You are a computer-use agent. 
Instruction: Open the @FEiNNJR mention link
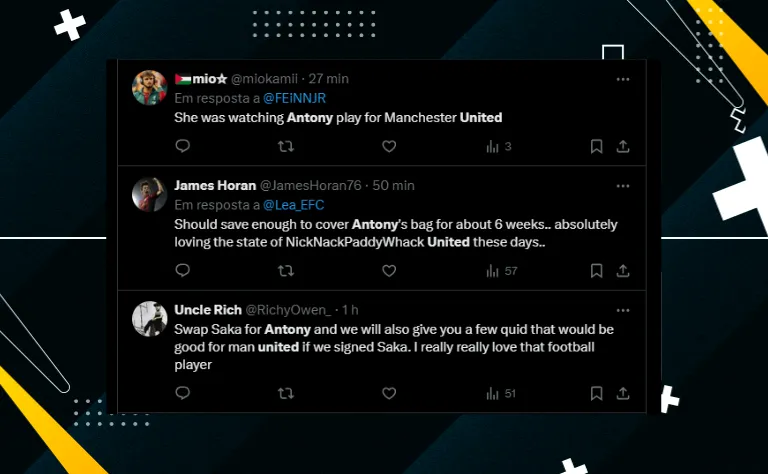(295, 98)
